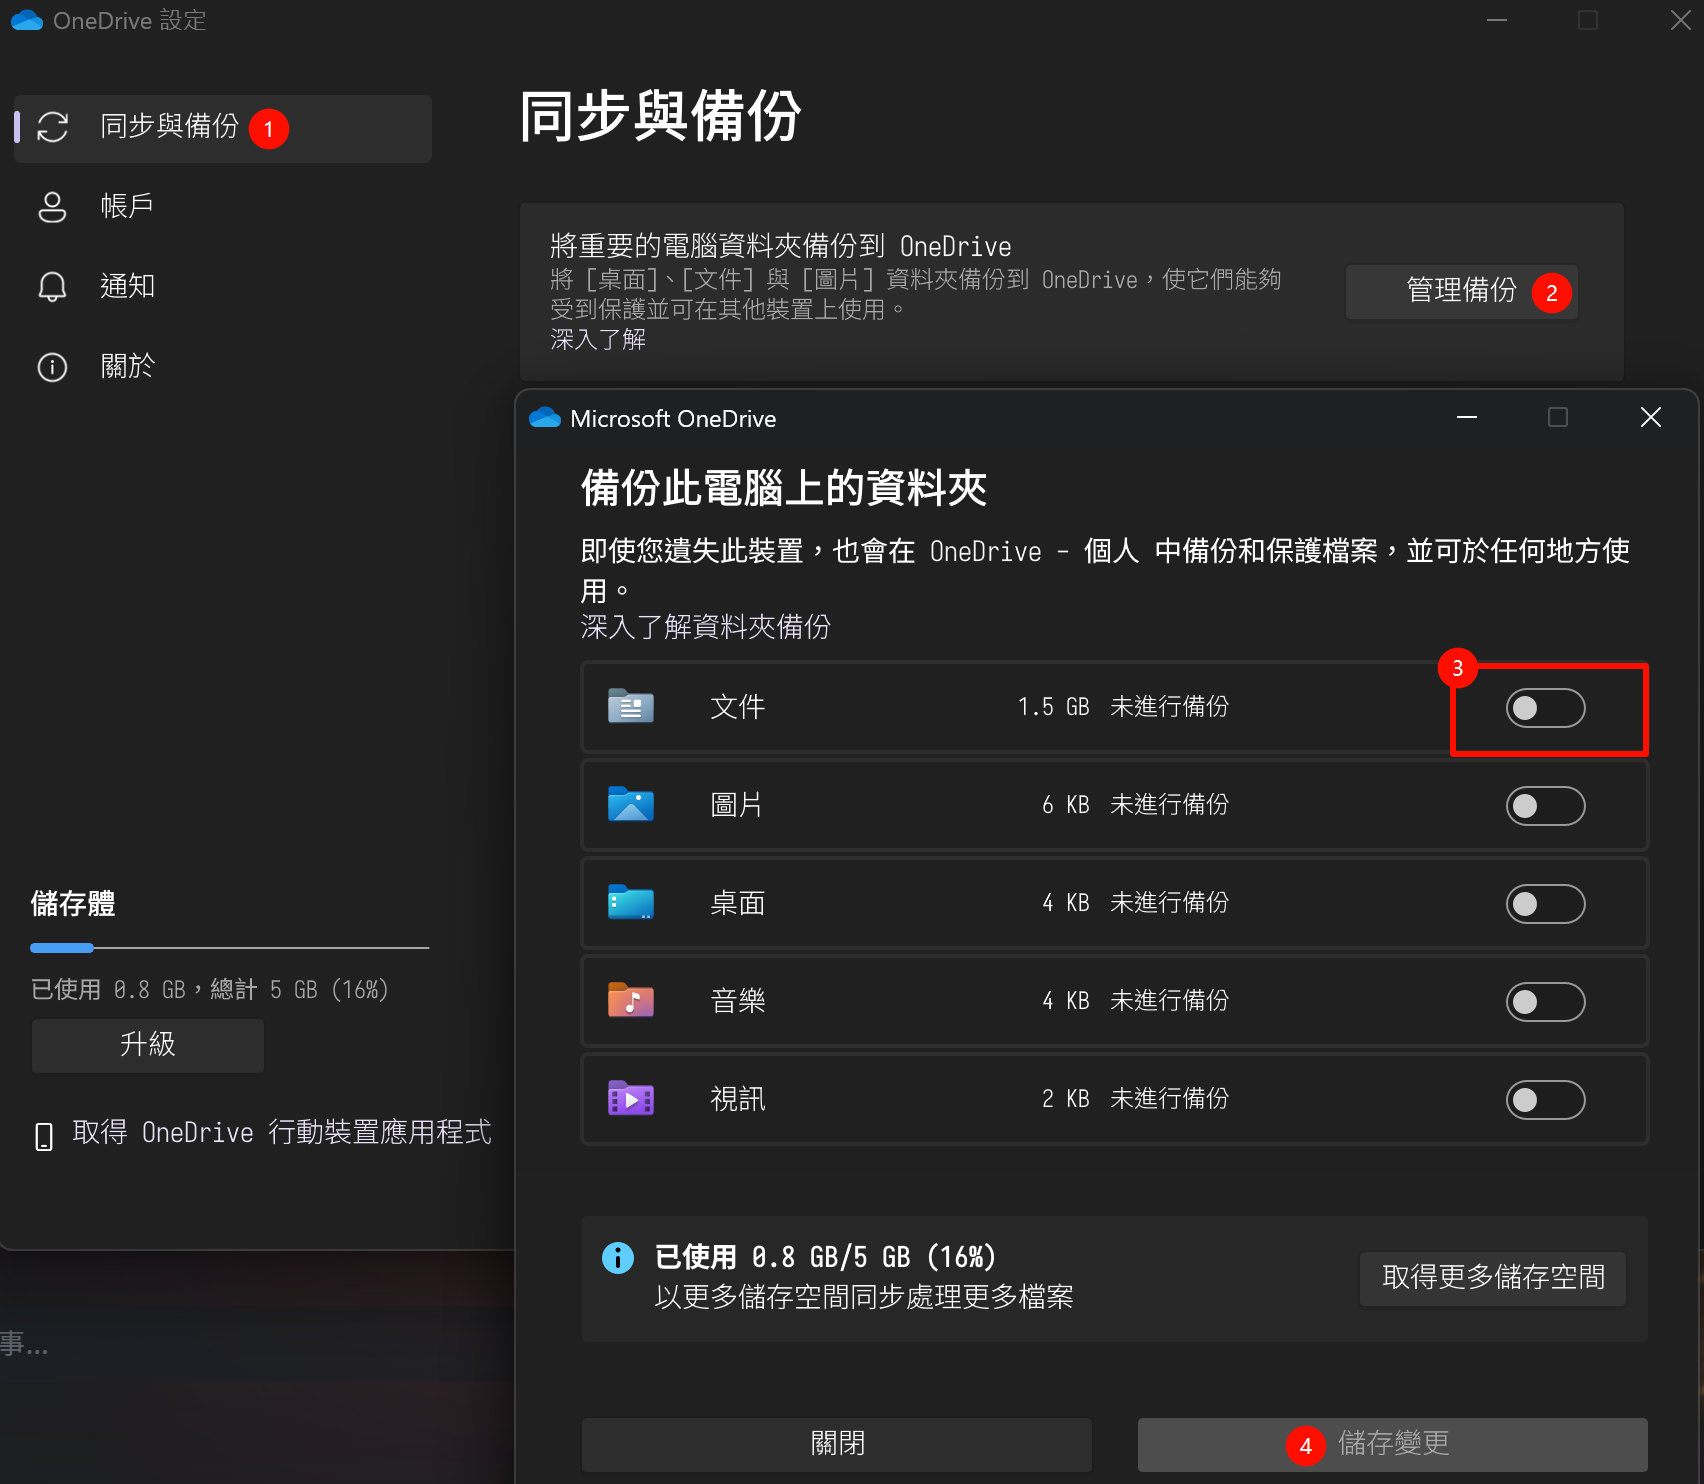1704x1484 pixels.
Task: Toggle backup for the 視訊 folder
Action: 1545,1100
